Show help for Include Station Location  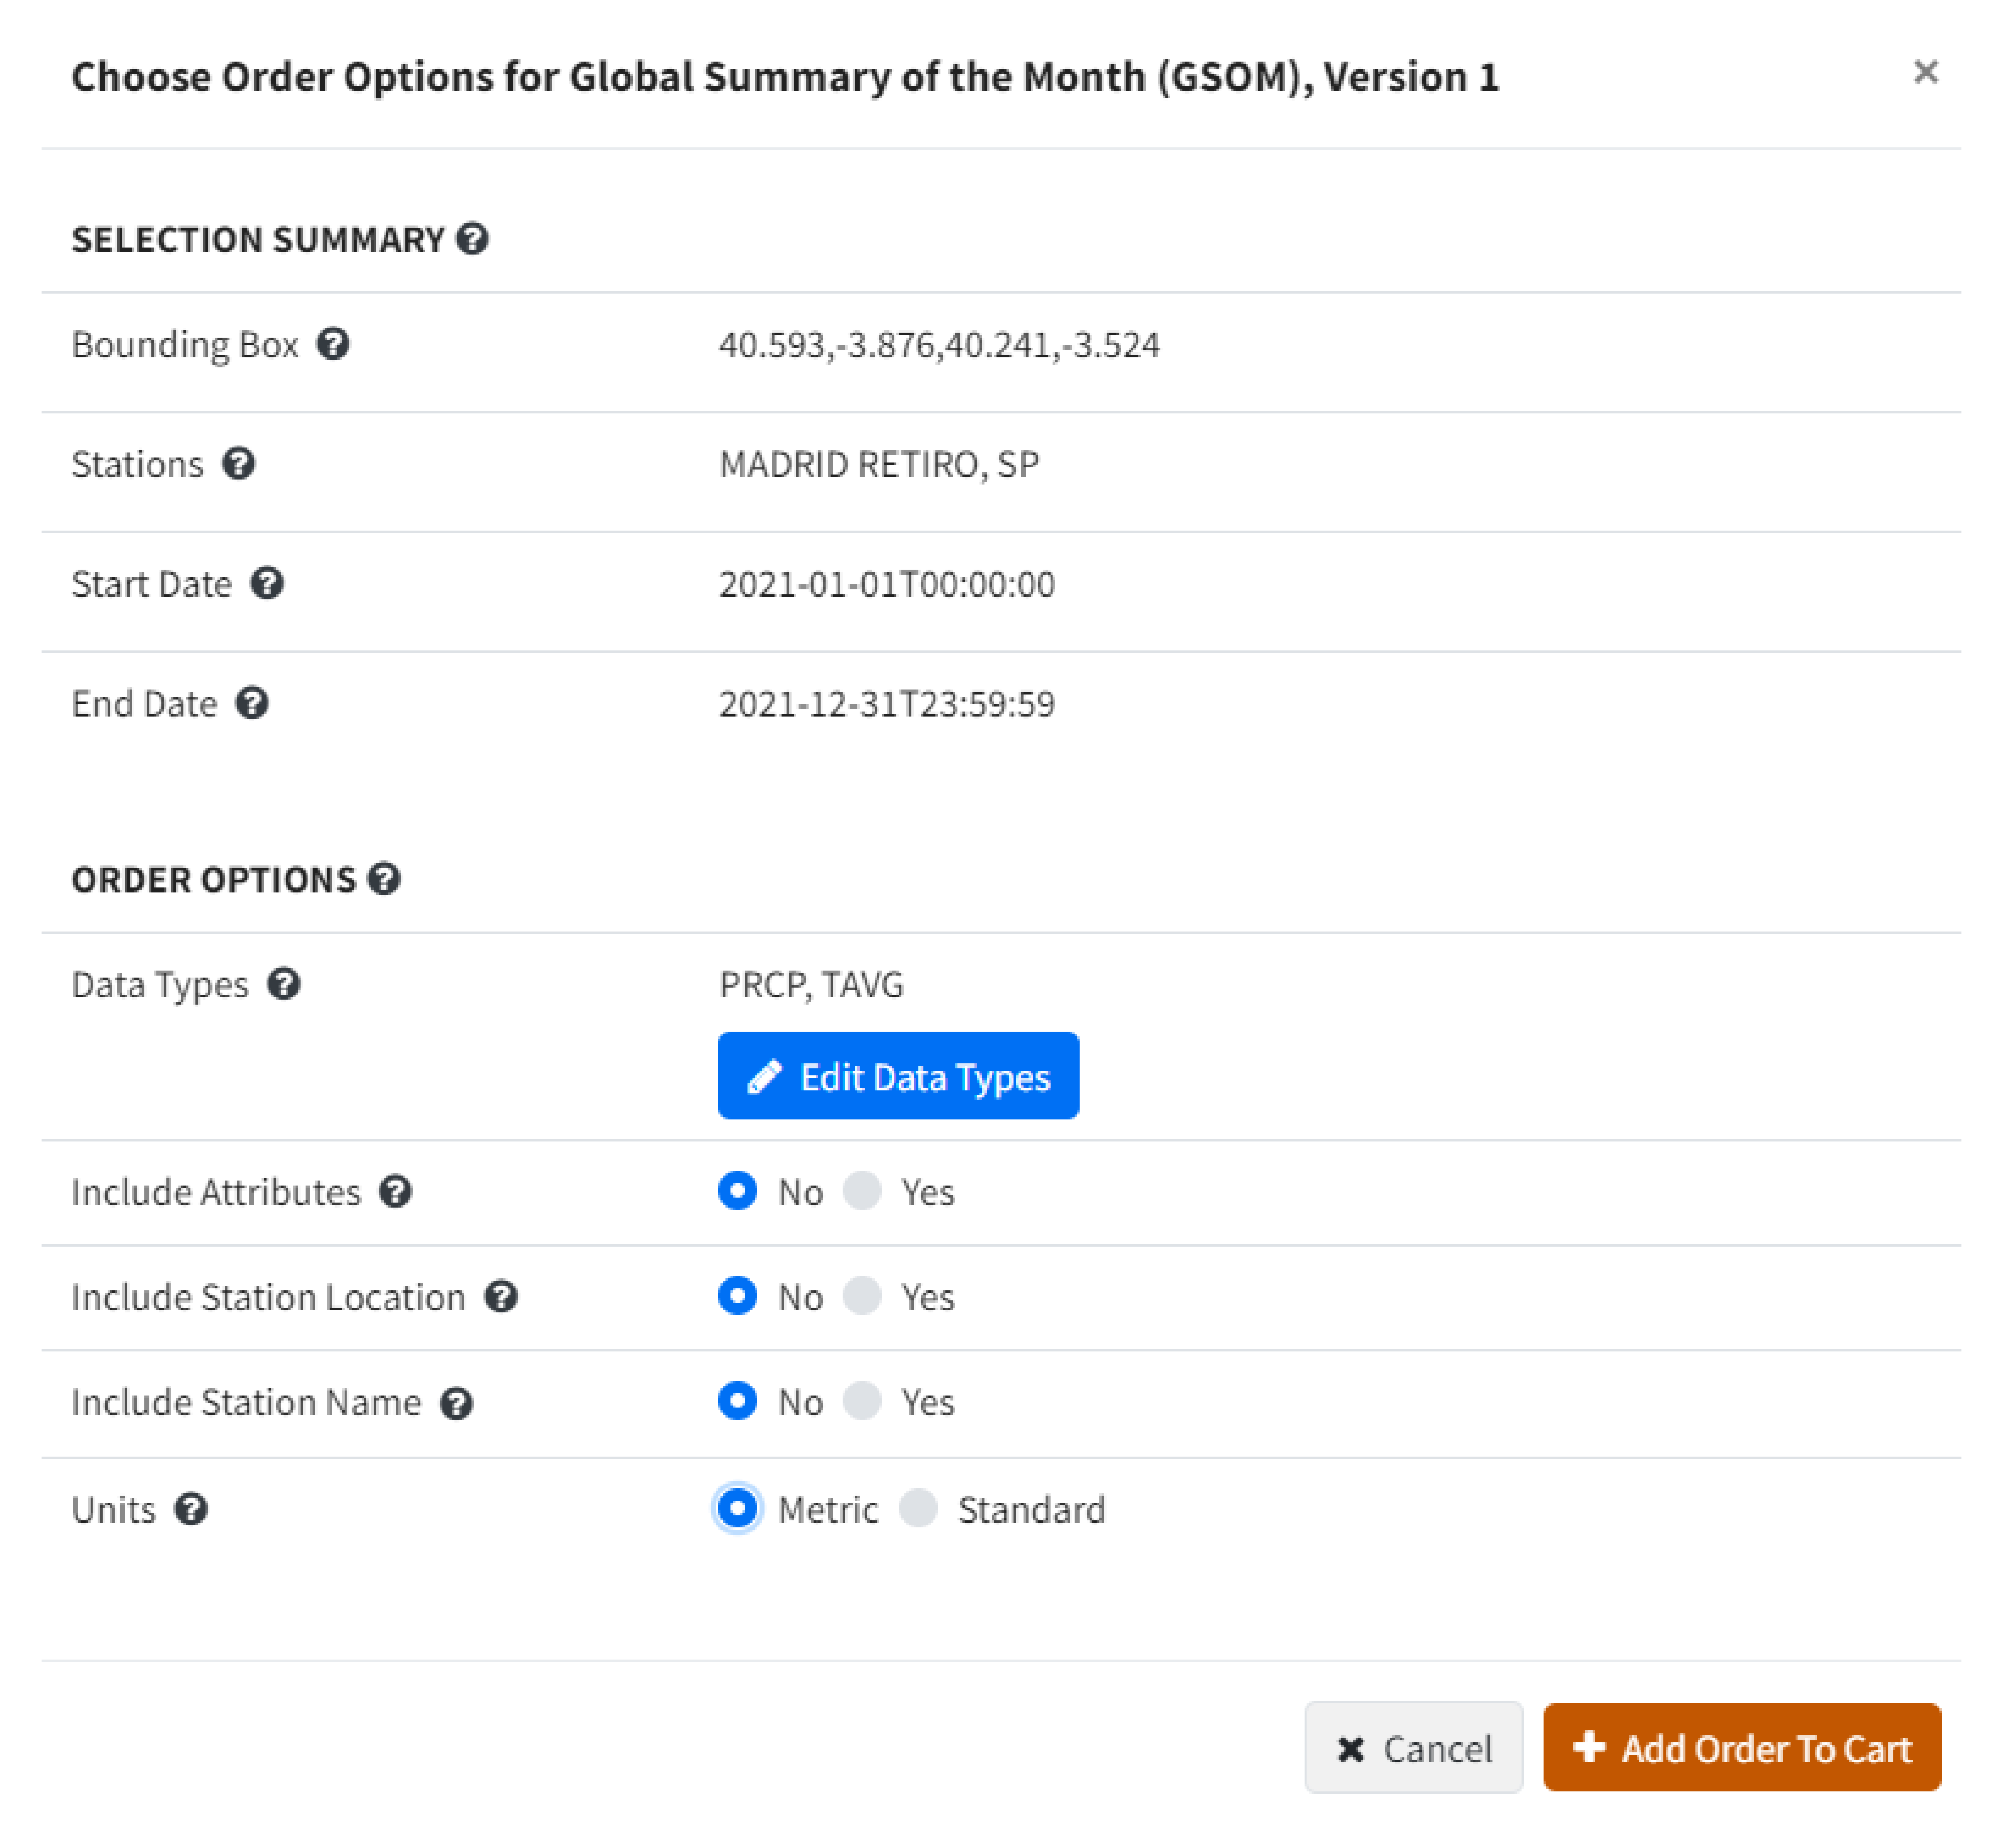pos(501,1297)
